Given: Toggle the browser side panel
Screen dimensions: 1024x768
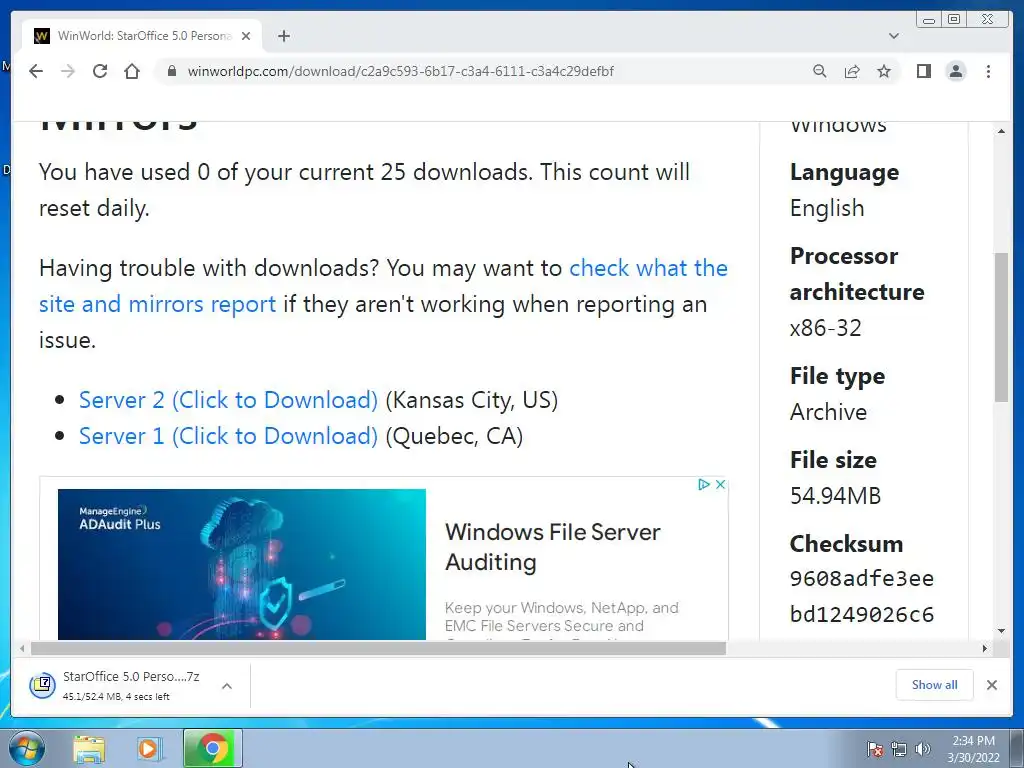Looking at the screenshot, I should click(x=923, y=71).
